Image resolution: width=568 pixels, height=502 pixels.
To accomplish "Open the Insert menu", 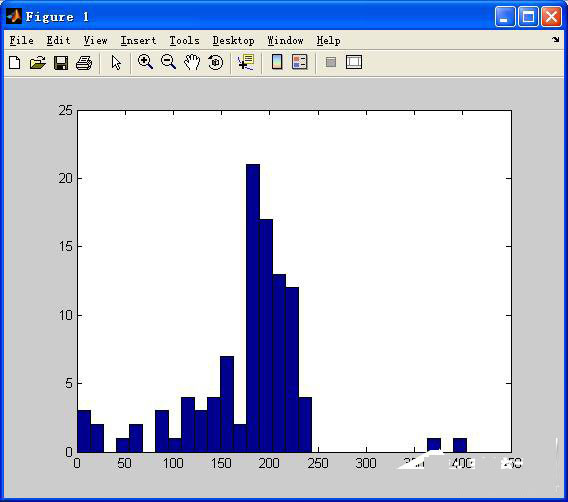I will [x=138, y=41].
